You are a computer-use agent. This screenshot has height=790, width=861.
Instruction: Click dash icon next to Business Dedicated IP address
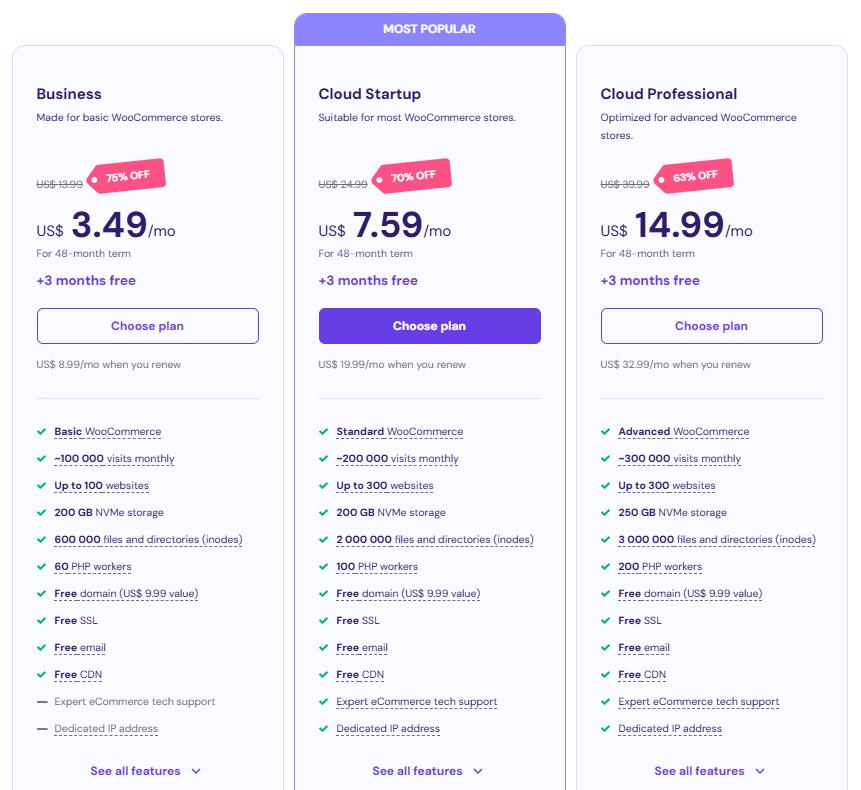(42, 729)
